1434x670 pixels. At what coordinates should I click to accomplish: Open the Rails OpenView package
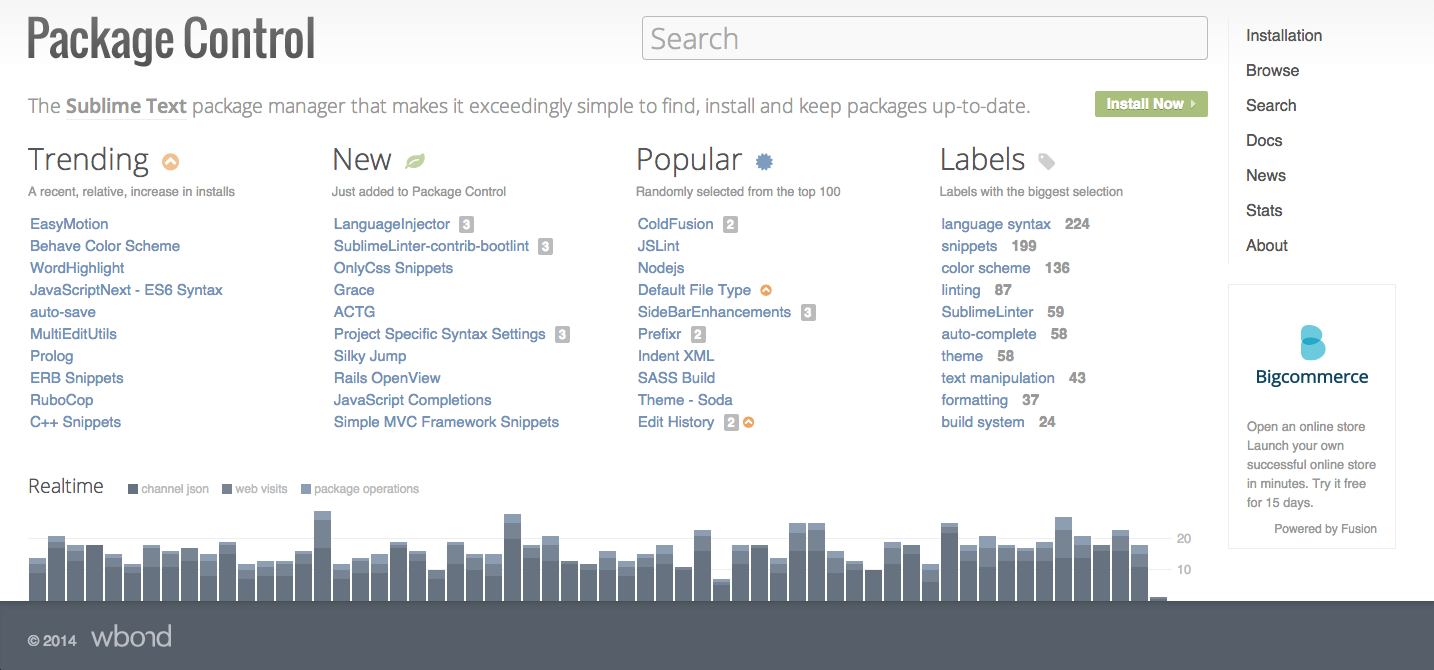[387, 378]
